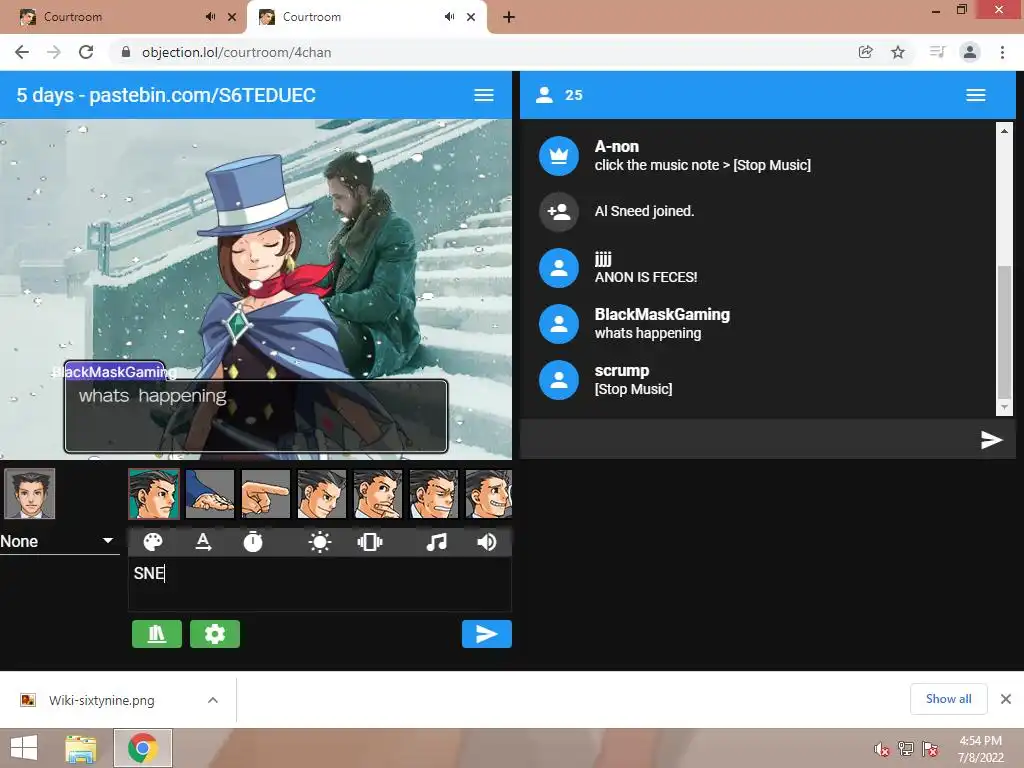
Task: Mute the active Courtroom tab audio
Action: 449,17
